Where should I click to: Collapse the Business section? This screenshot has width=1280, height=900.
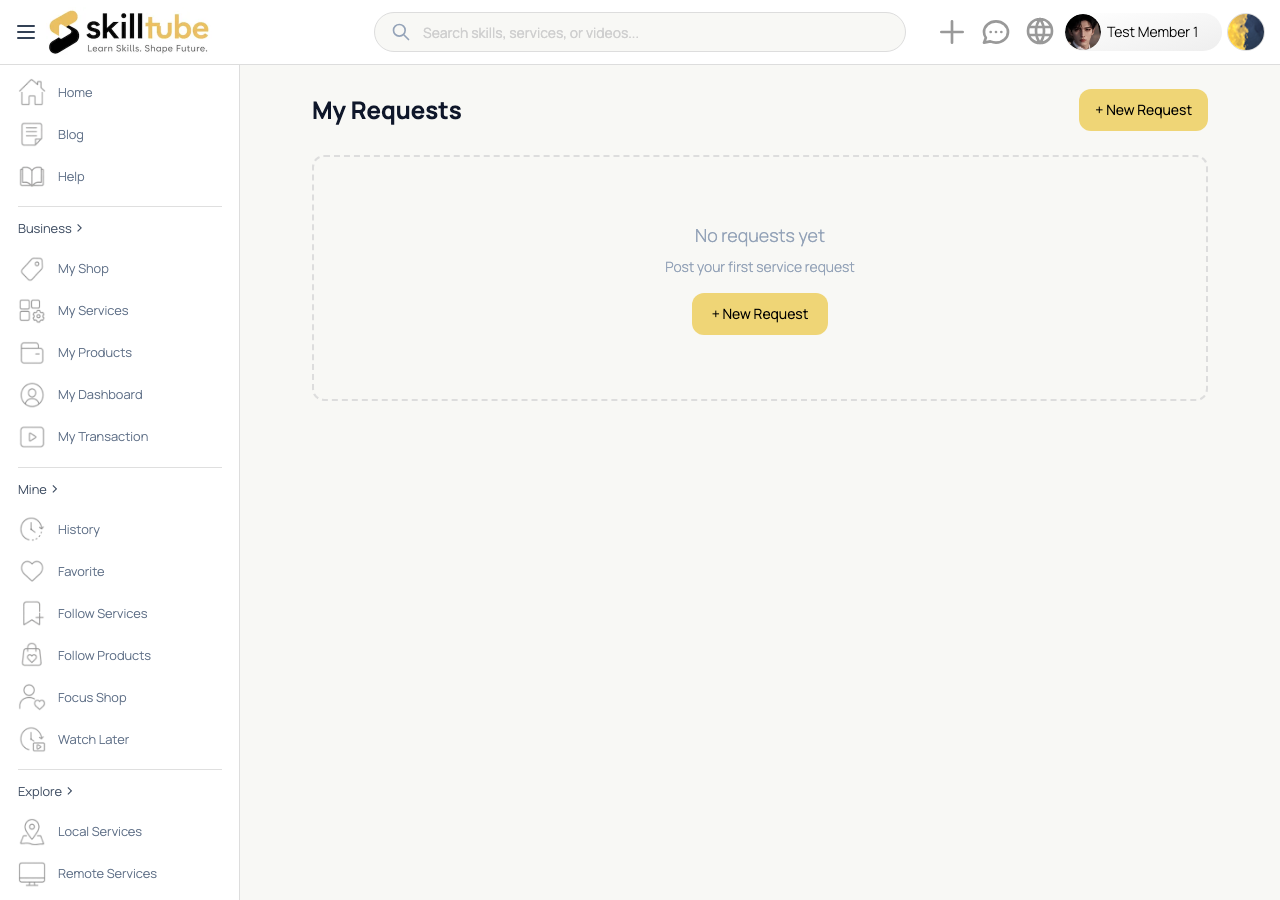[x=50, y=228]
